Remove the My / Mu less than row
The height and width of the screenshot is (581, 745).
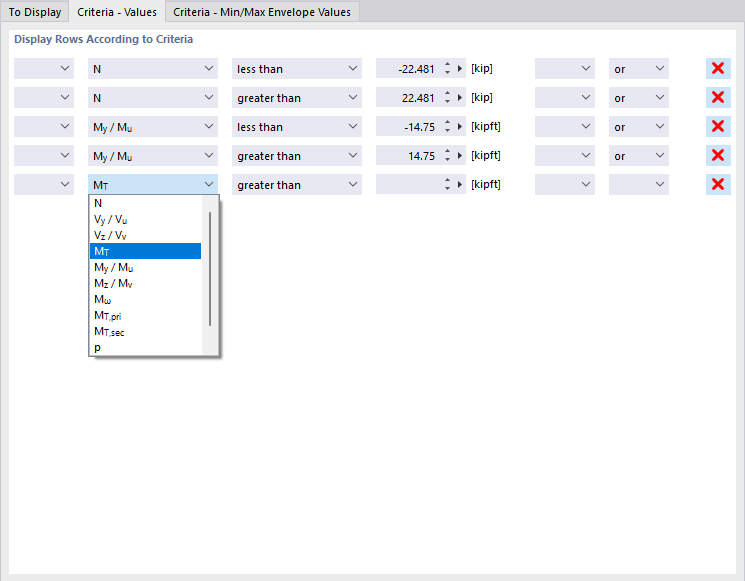(718, 126)
